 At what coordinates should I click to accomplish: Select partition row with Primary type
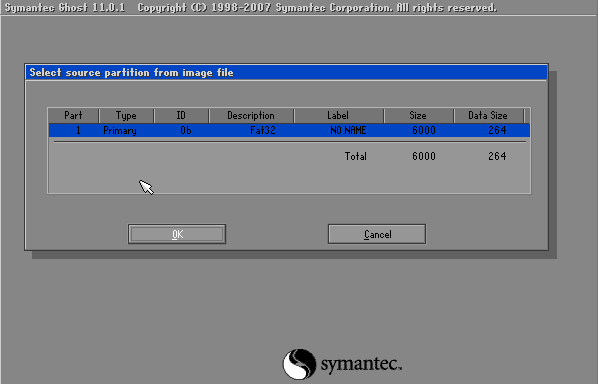tap(289, 130)
